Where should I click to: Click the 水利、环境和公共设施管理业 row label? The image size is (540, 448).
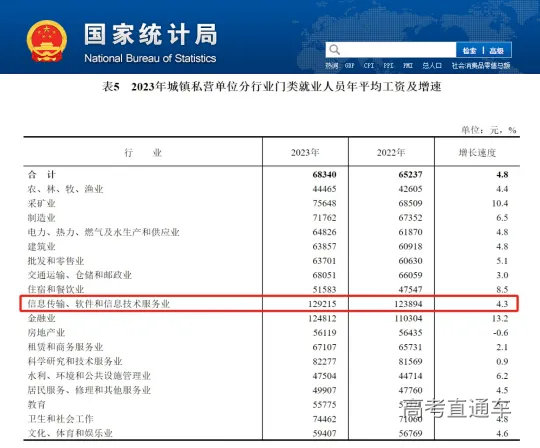coord(89,375)
